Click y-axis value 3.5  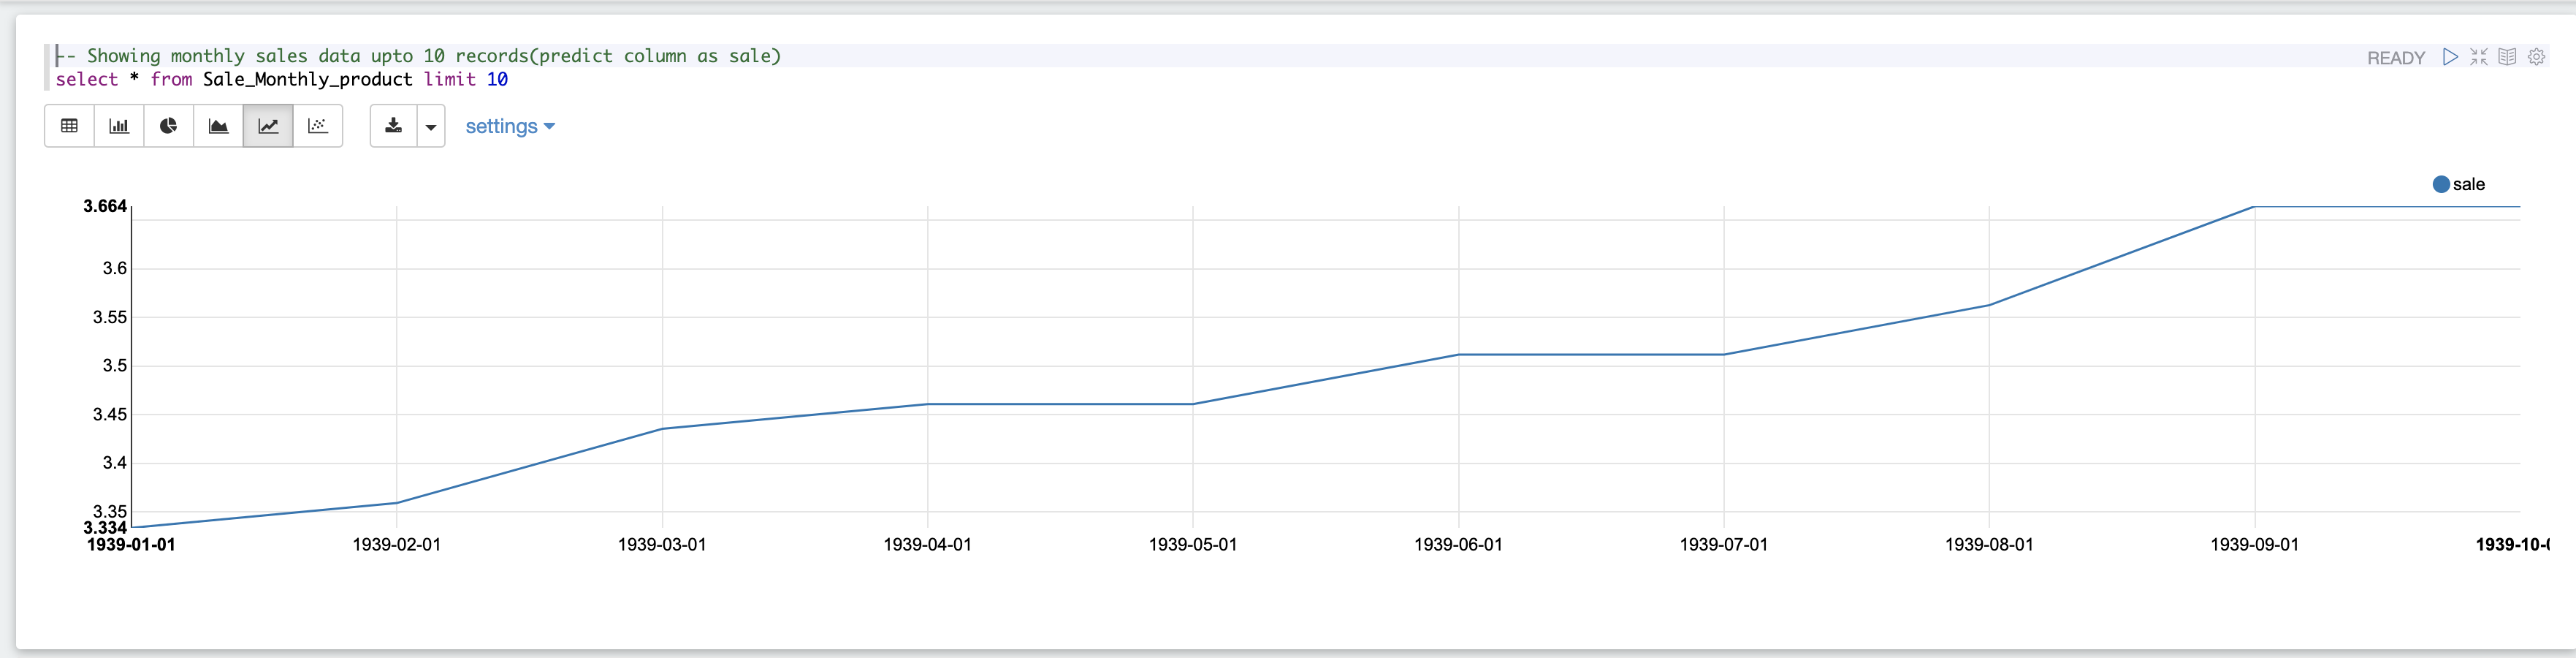[115, 365]
